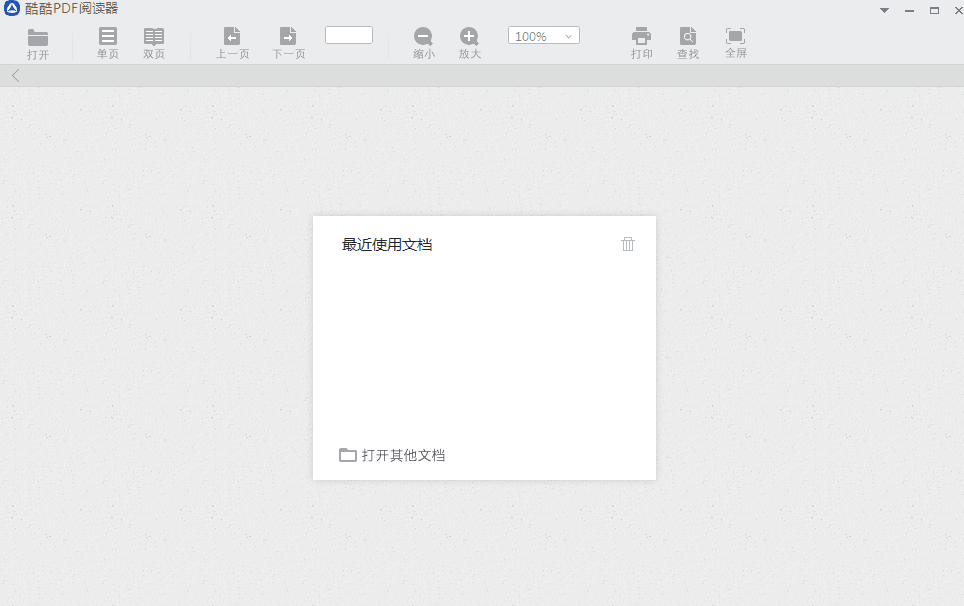964x606 pixels.
Task: Open the zoom percentage dropdown
Action: click(x=568, y=34)
